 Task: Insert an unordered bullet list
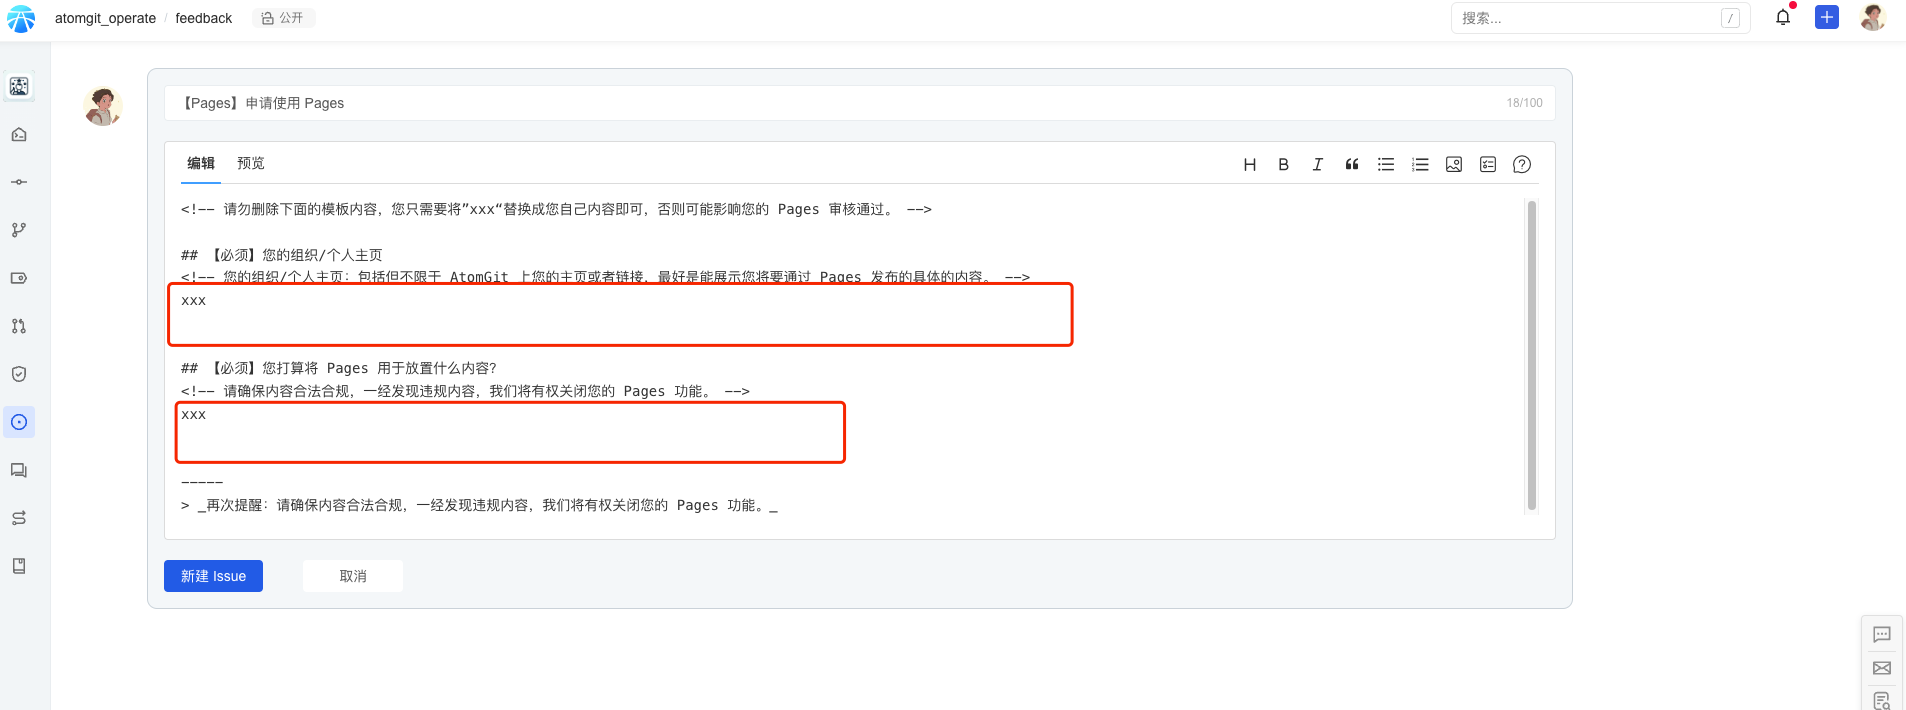tap(1386, 165)
